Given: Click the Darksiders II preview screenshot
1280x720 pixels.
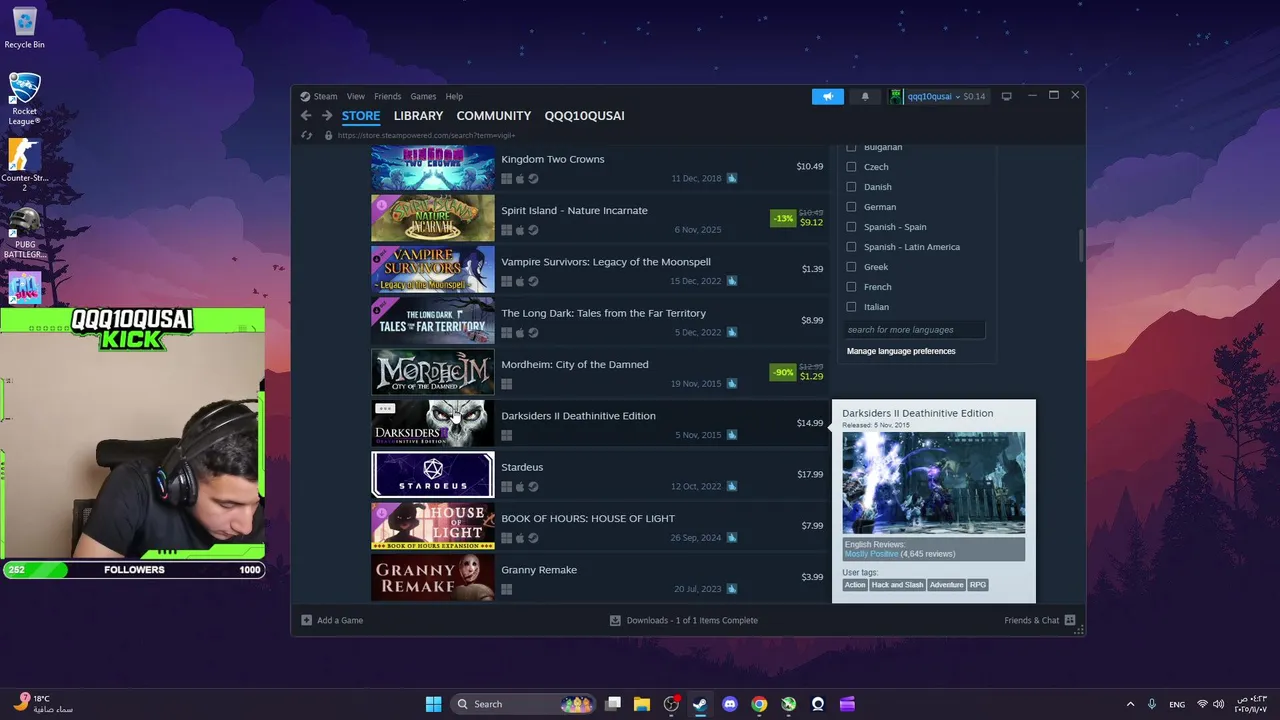Looking at the screenshot, I should point(934,483).
